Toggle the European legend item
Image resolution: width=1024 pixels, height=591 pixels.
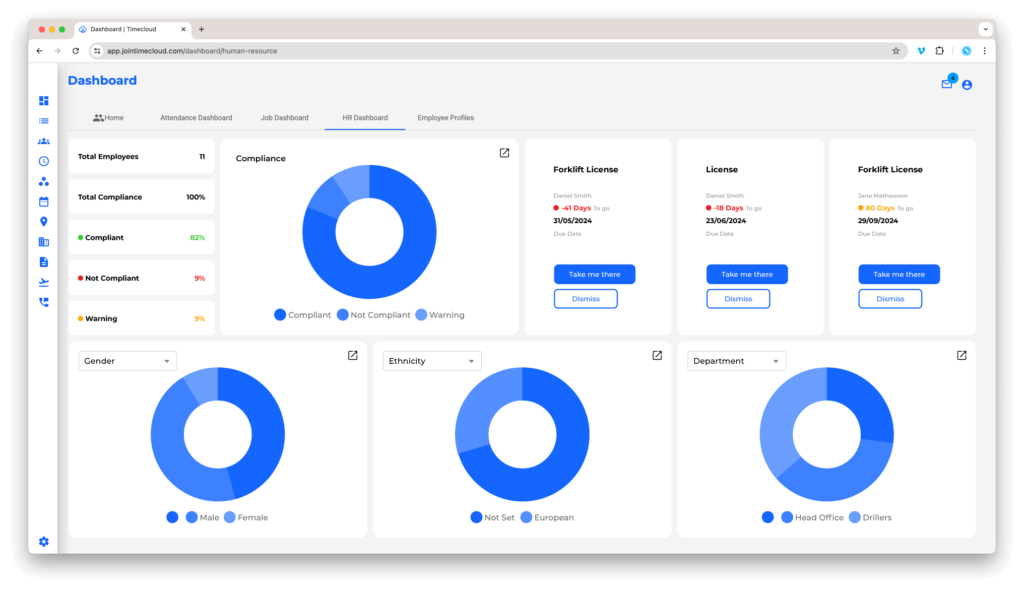(547, 517)
